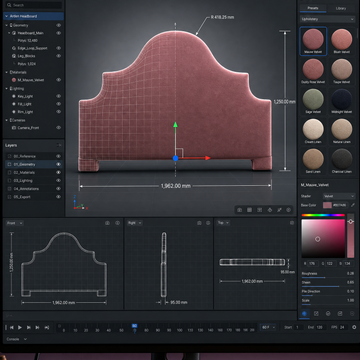360x360 pixels.
Task: Adjust the Roughness slider
Action: point(328,277)
